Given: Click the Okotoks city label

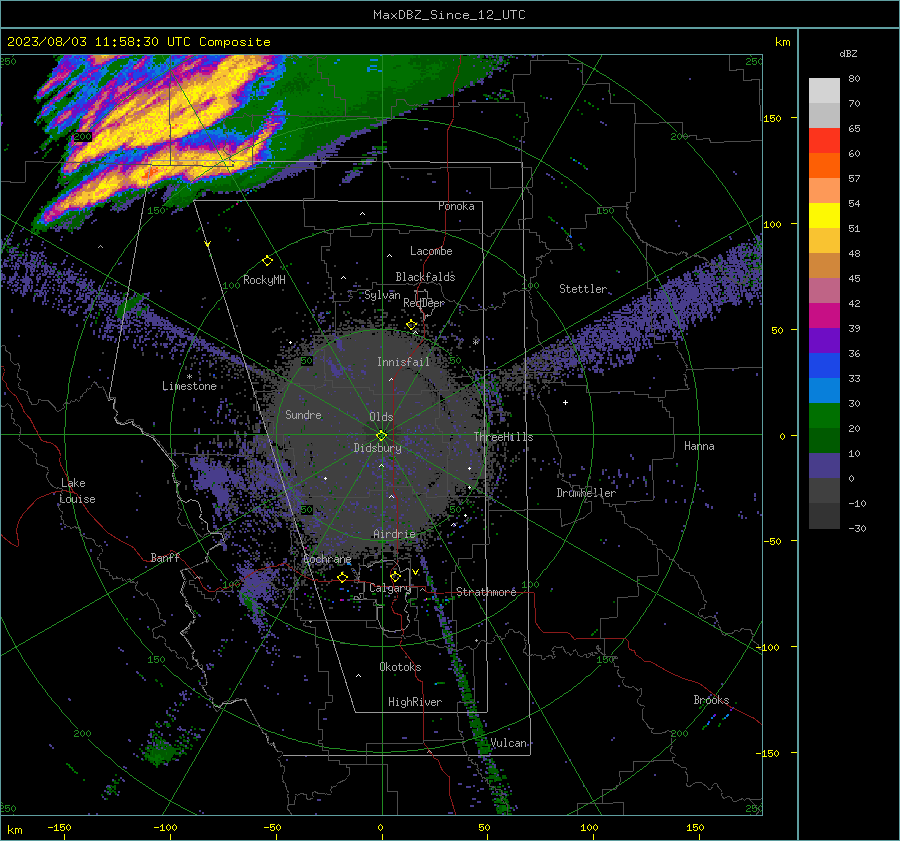Looking at the screenshot, I should click(400, 667).
